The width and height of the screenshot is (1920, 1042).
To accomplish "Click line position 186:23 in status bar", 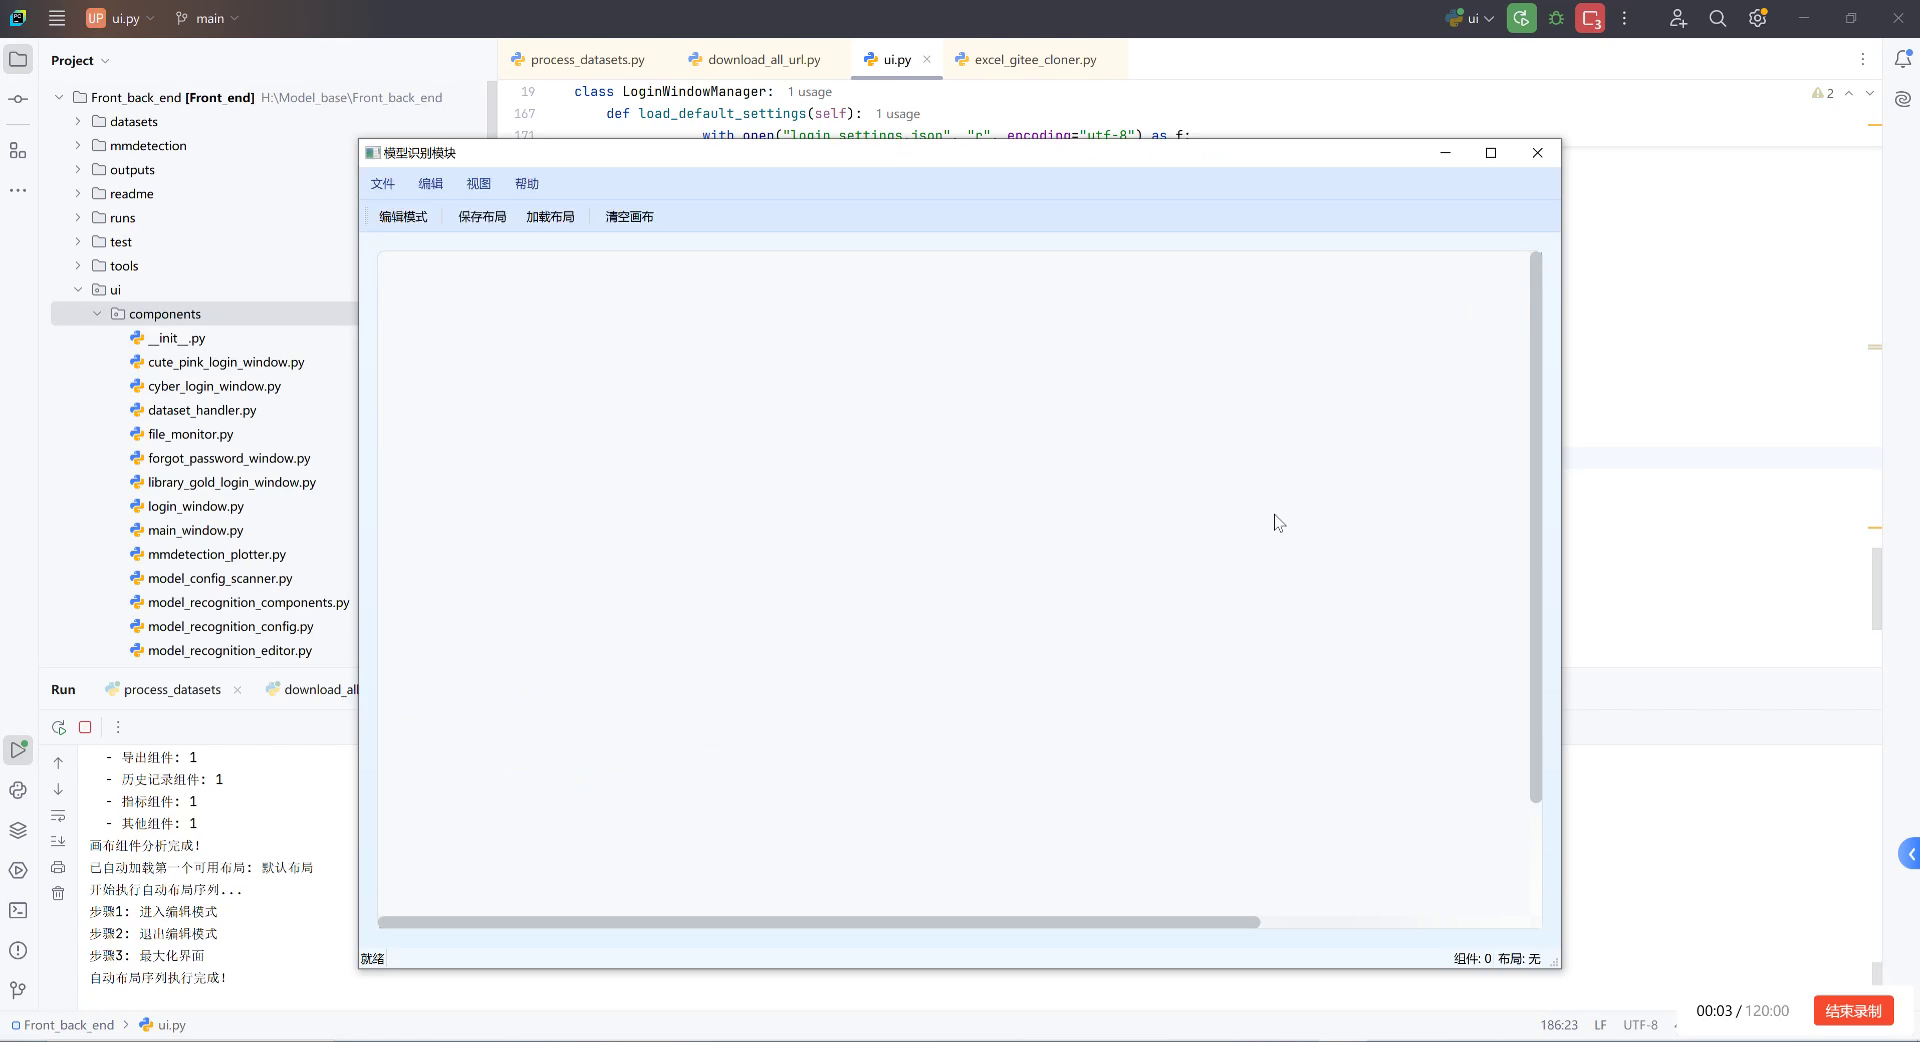I will coord(1559,1025).
